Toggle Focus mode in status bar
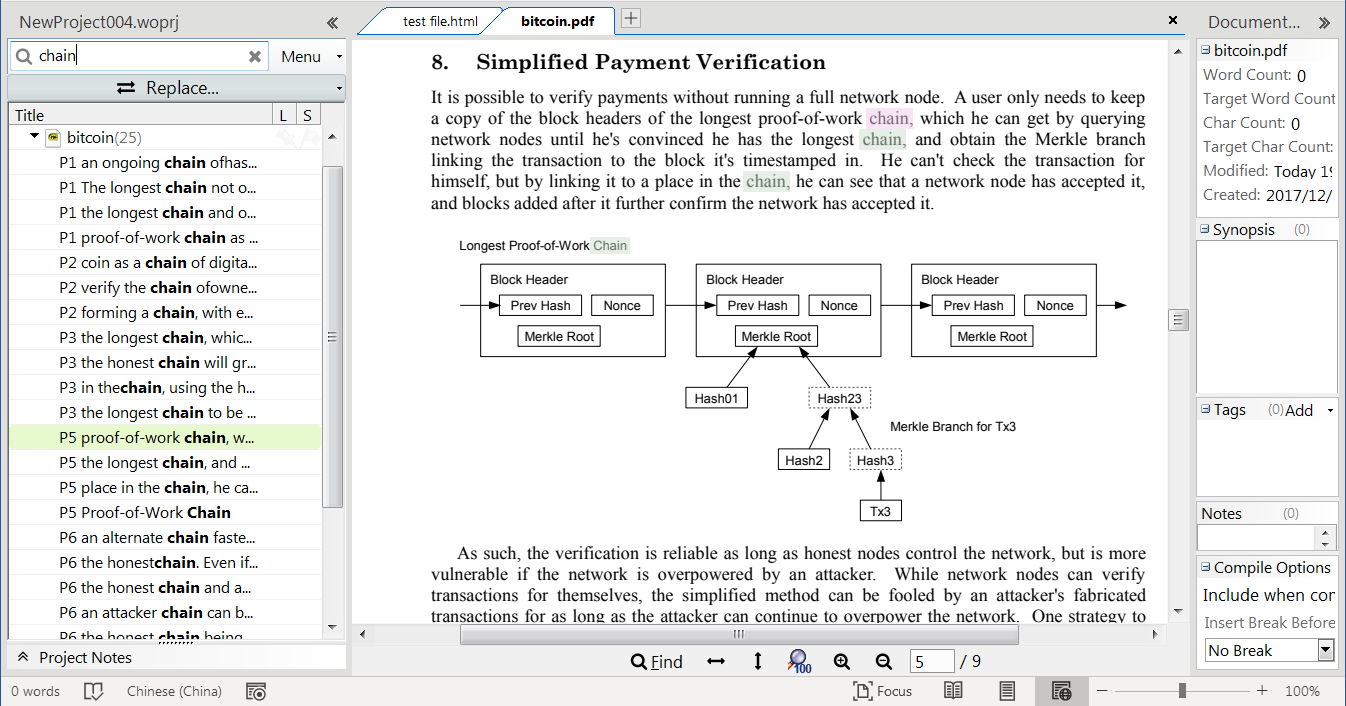The height and width of the screenshot is (706, 1346). [x=882, y=691]
